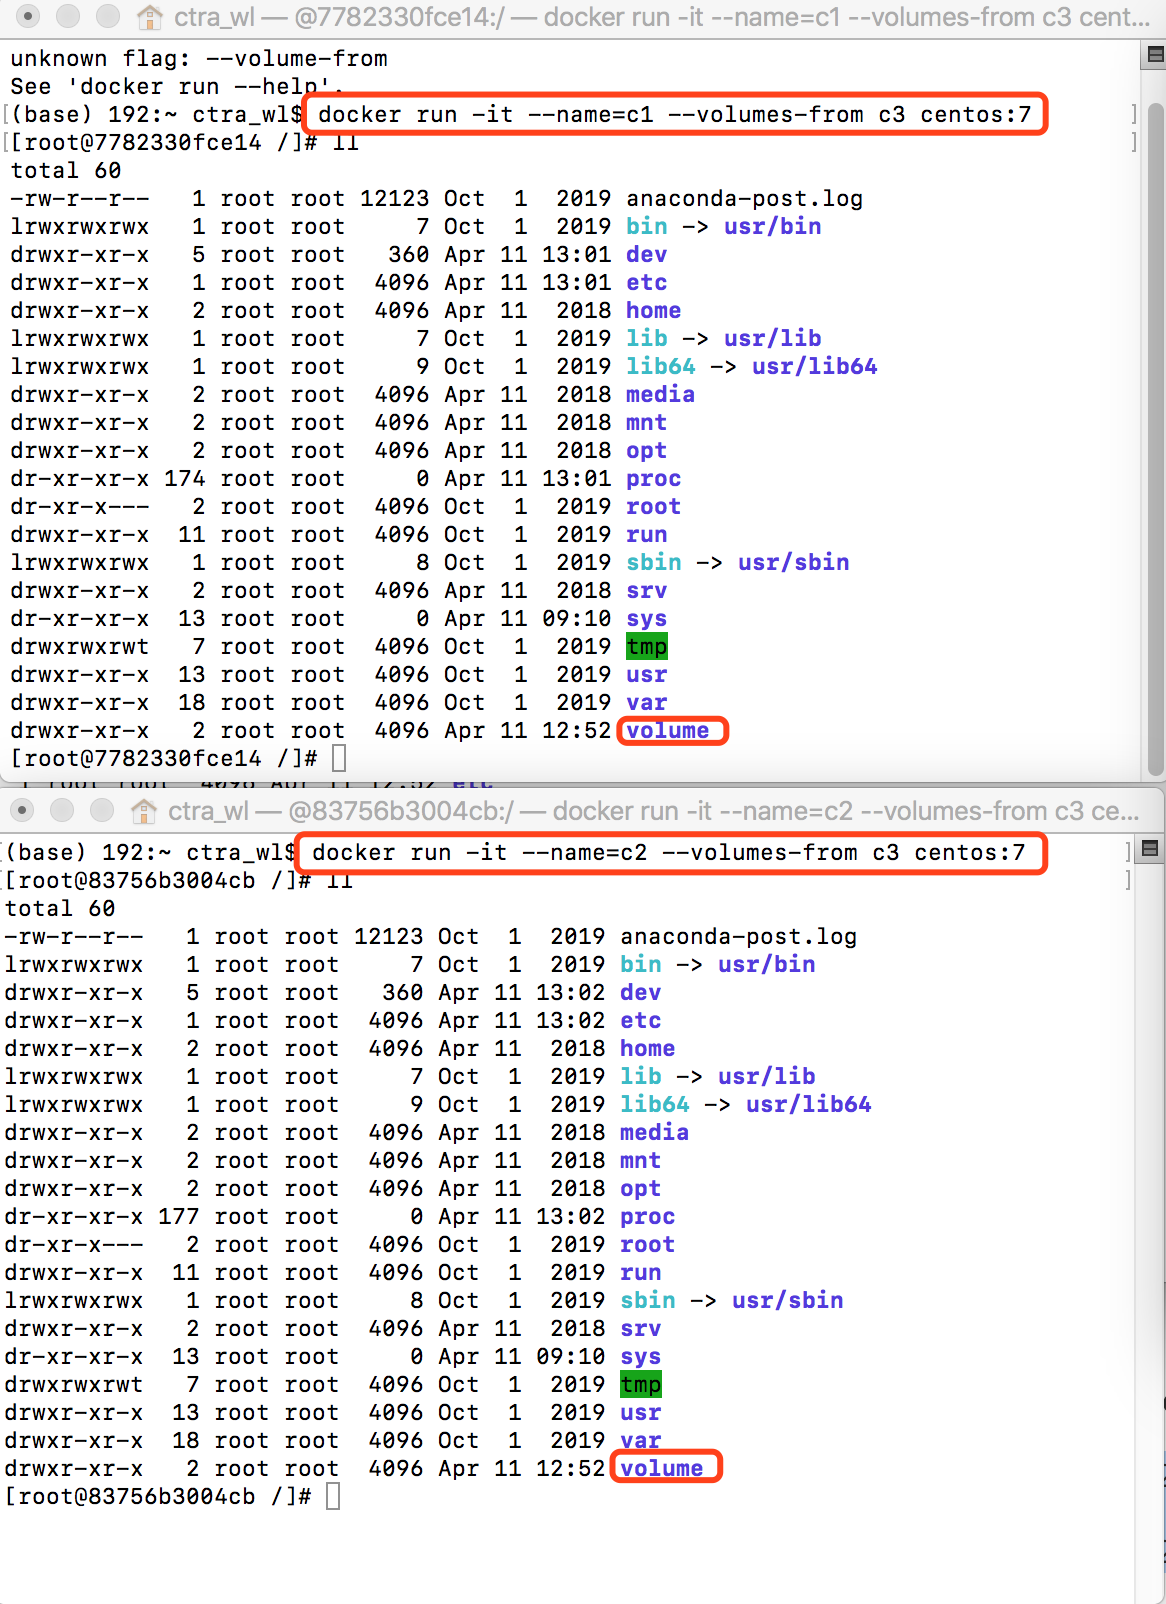The height and width of the screenshot is (1604, 1166).
Task: Click the 'var' directory in c2 window
Action: [641, 1441]
